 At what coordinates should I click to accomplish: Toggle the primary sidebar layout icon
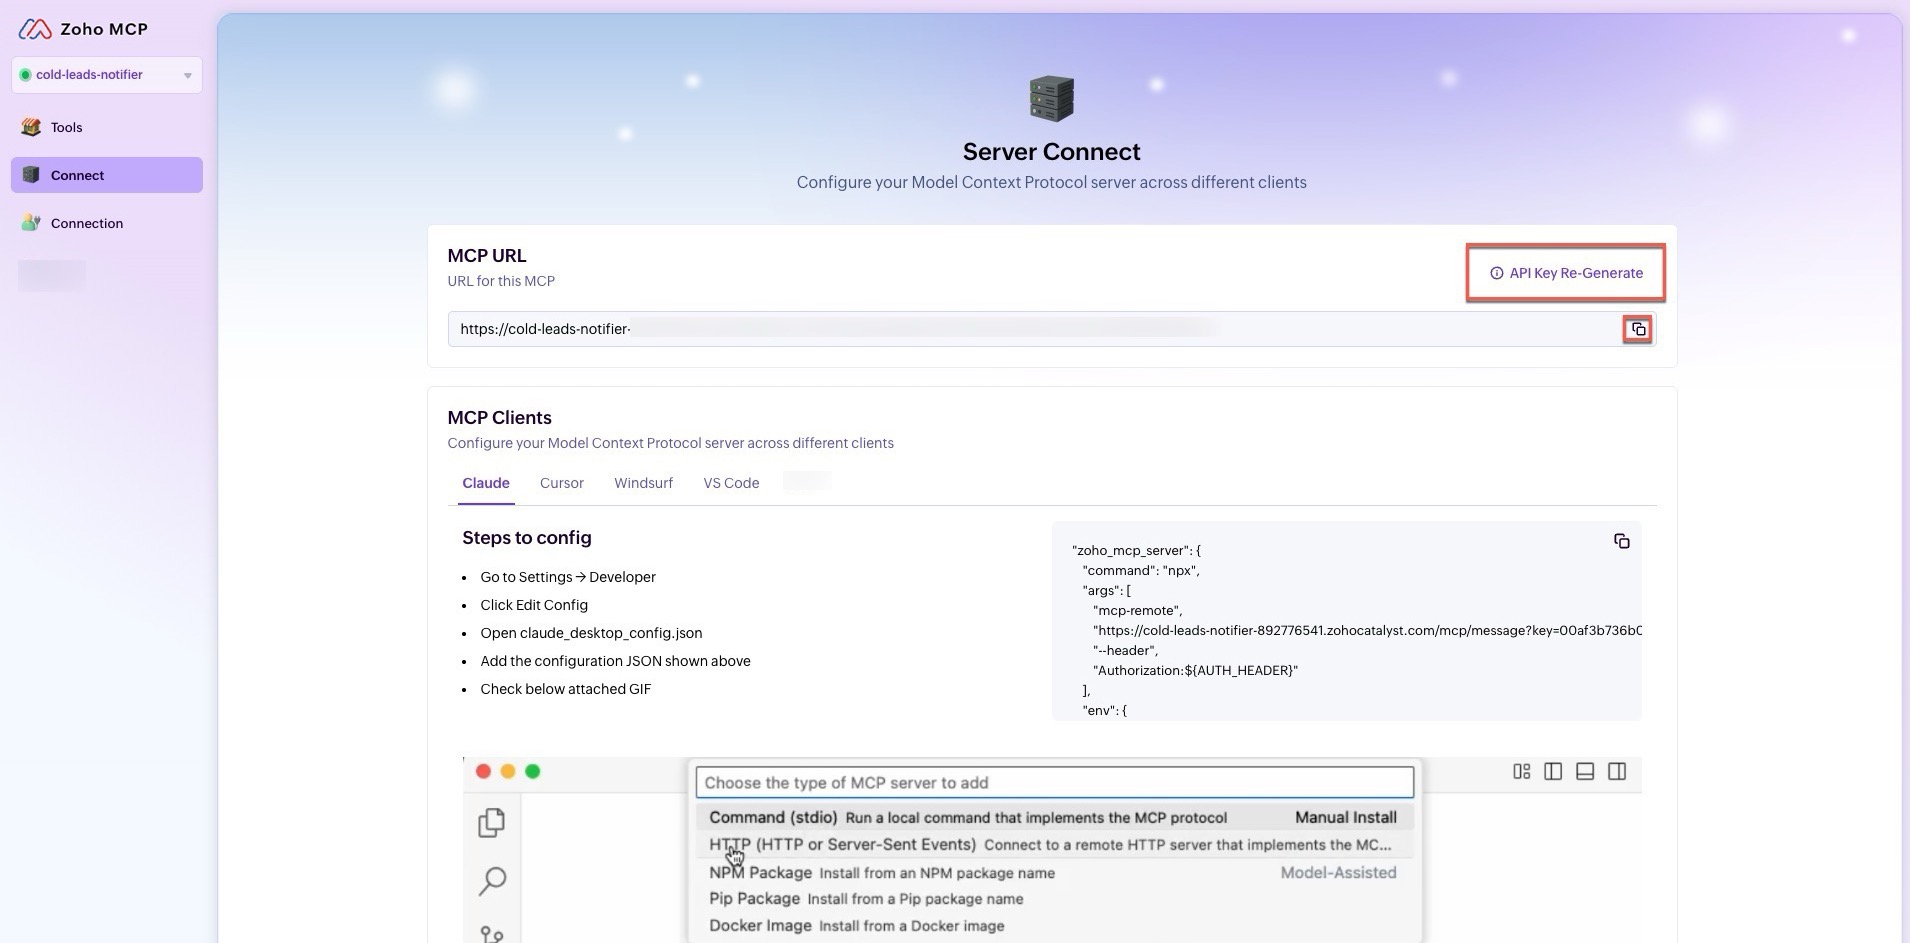[1553, 771]
